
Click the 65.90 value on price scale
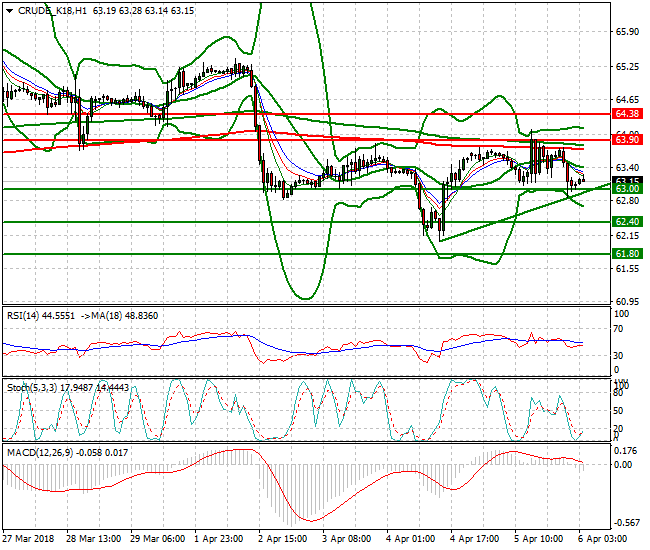coord(628,32)
